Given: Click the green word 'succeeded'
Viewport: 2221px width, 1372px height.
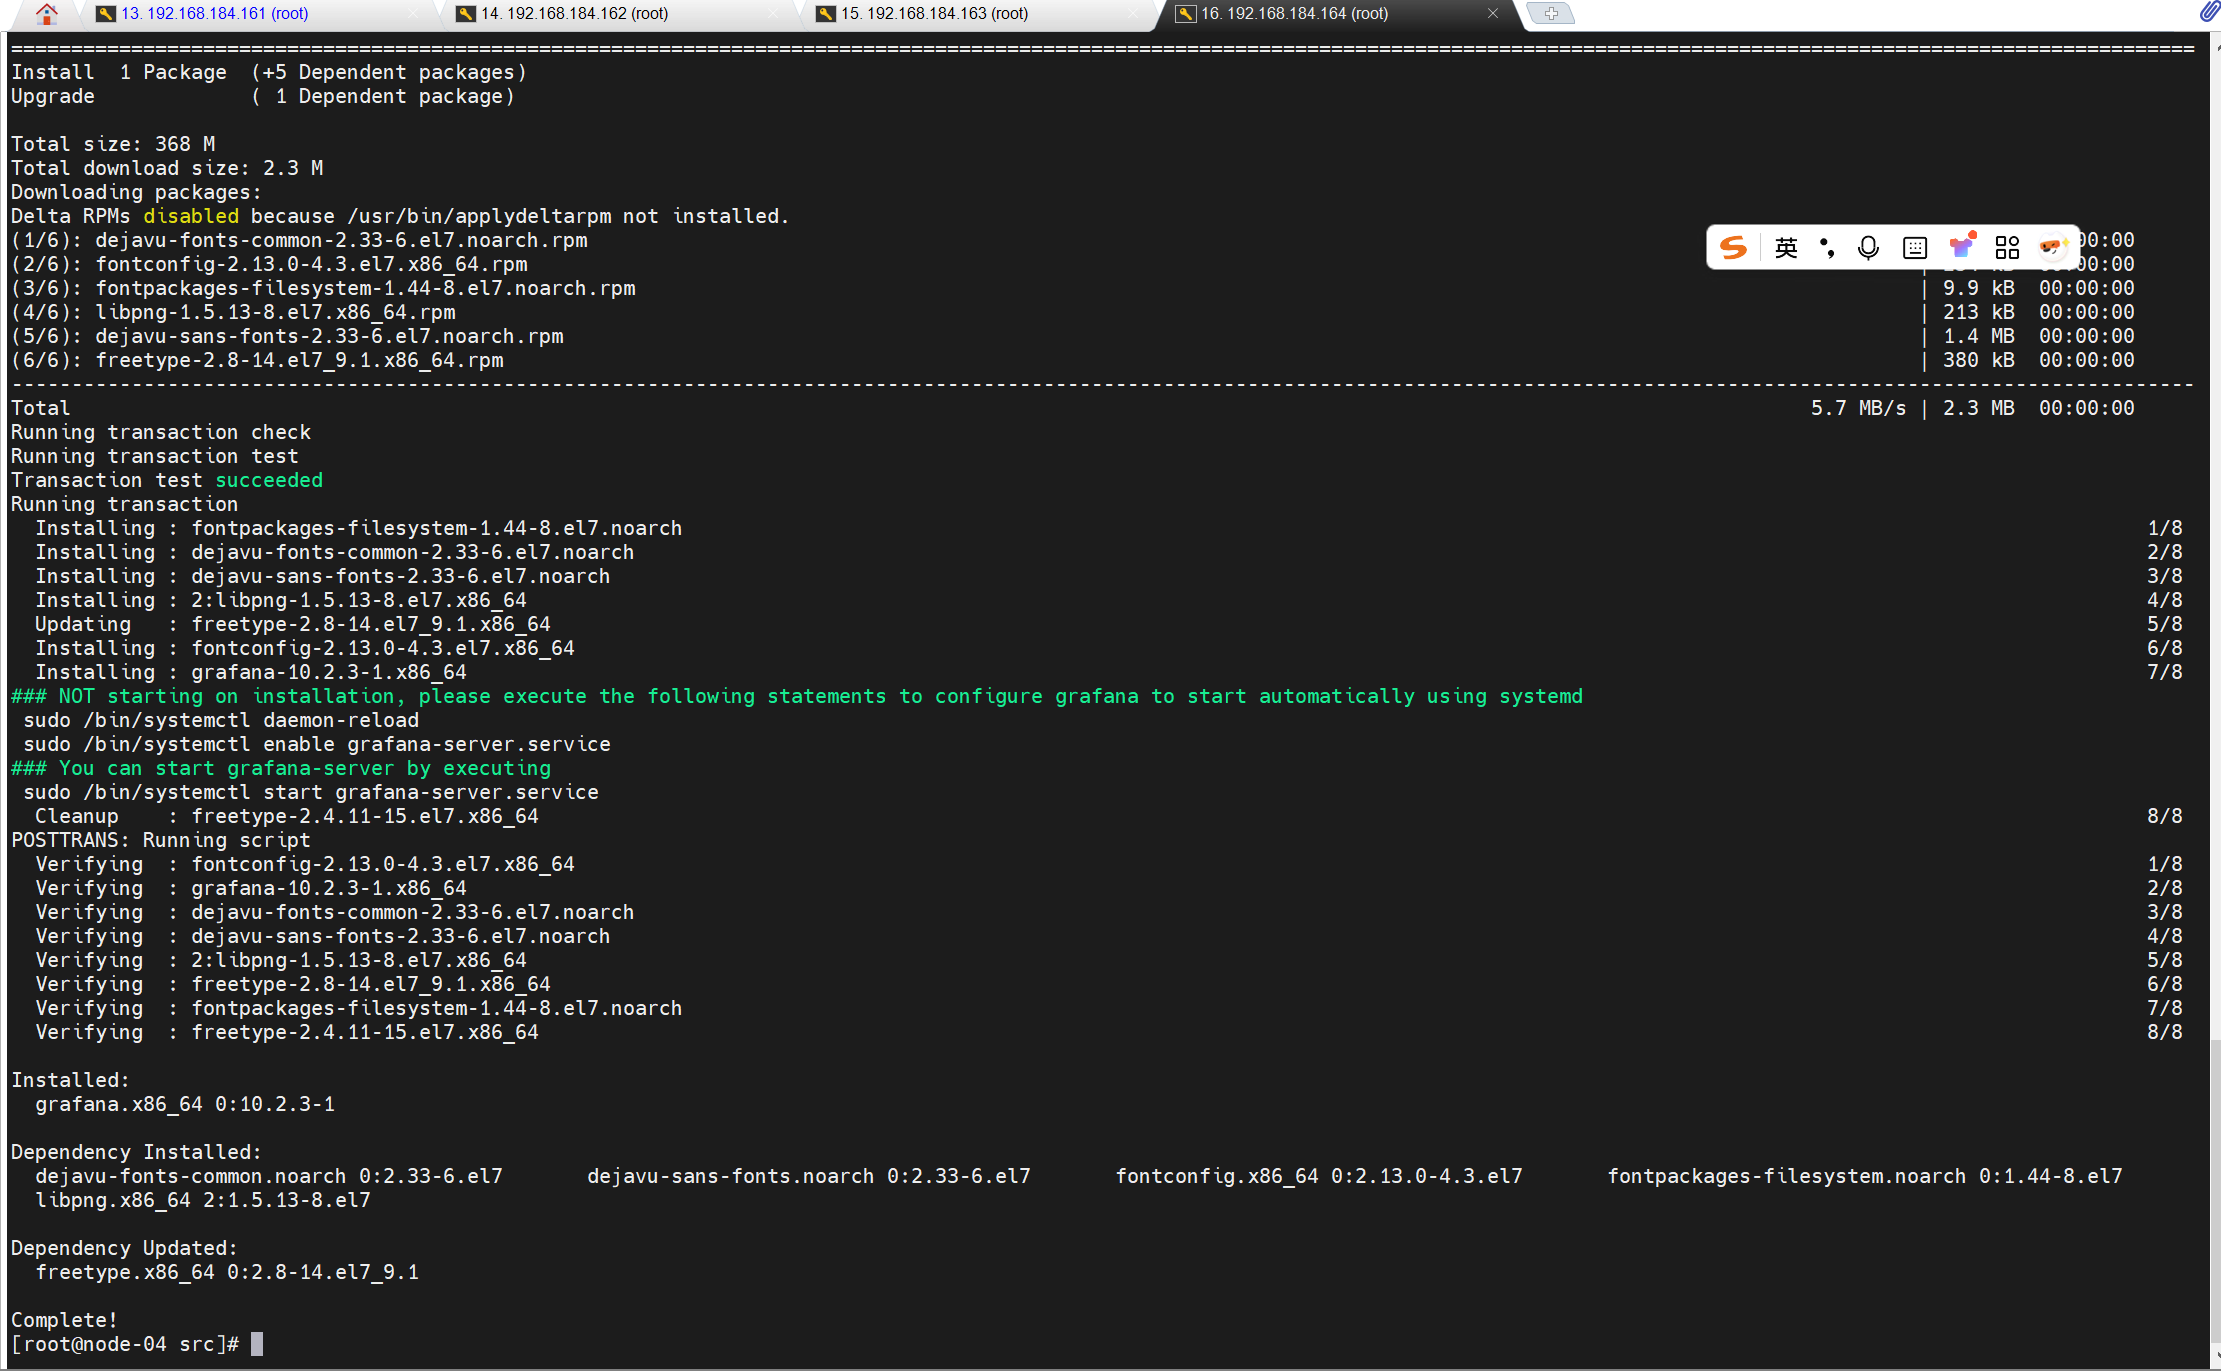Looking at the screenshot, I should tap(269, 480).
